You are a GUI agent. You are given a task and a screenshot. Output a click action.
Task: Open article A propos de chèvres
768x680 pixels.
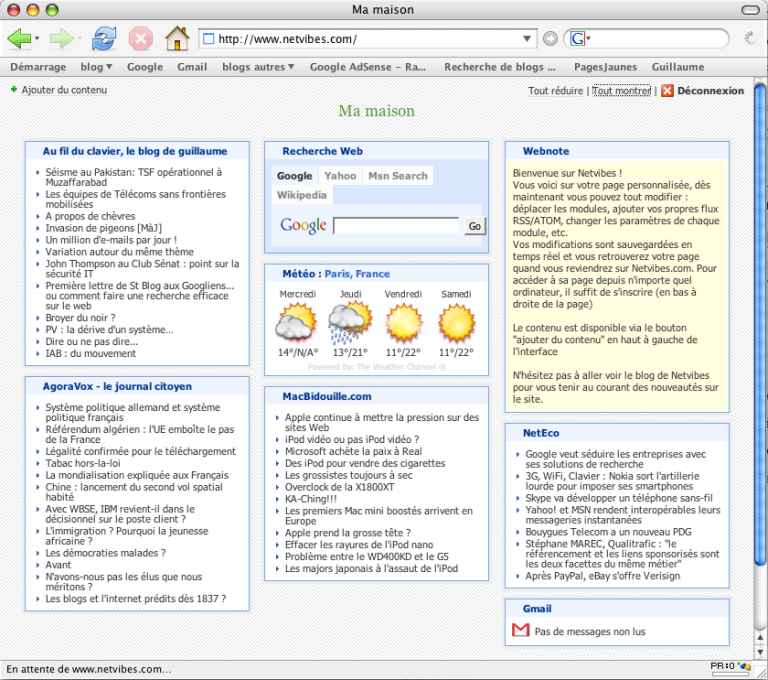pyautogui.click(x=90, y=216)
